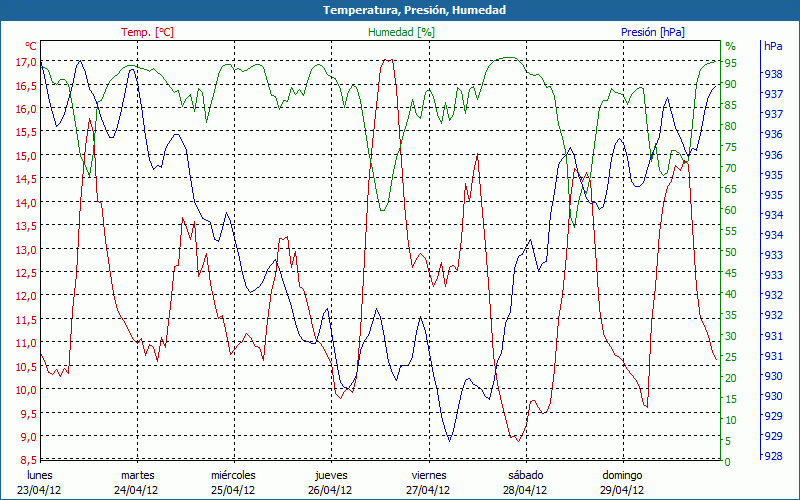Select the martes 24/04/12 date label

137,482
